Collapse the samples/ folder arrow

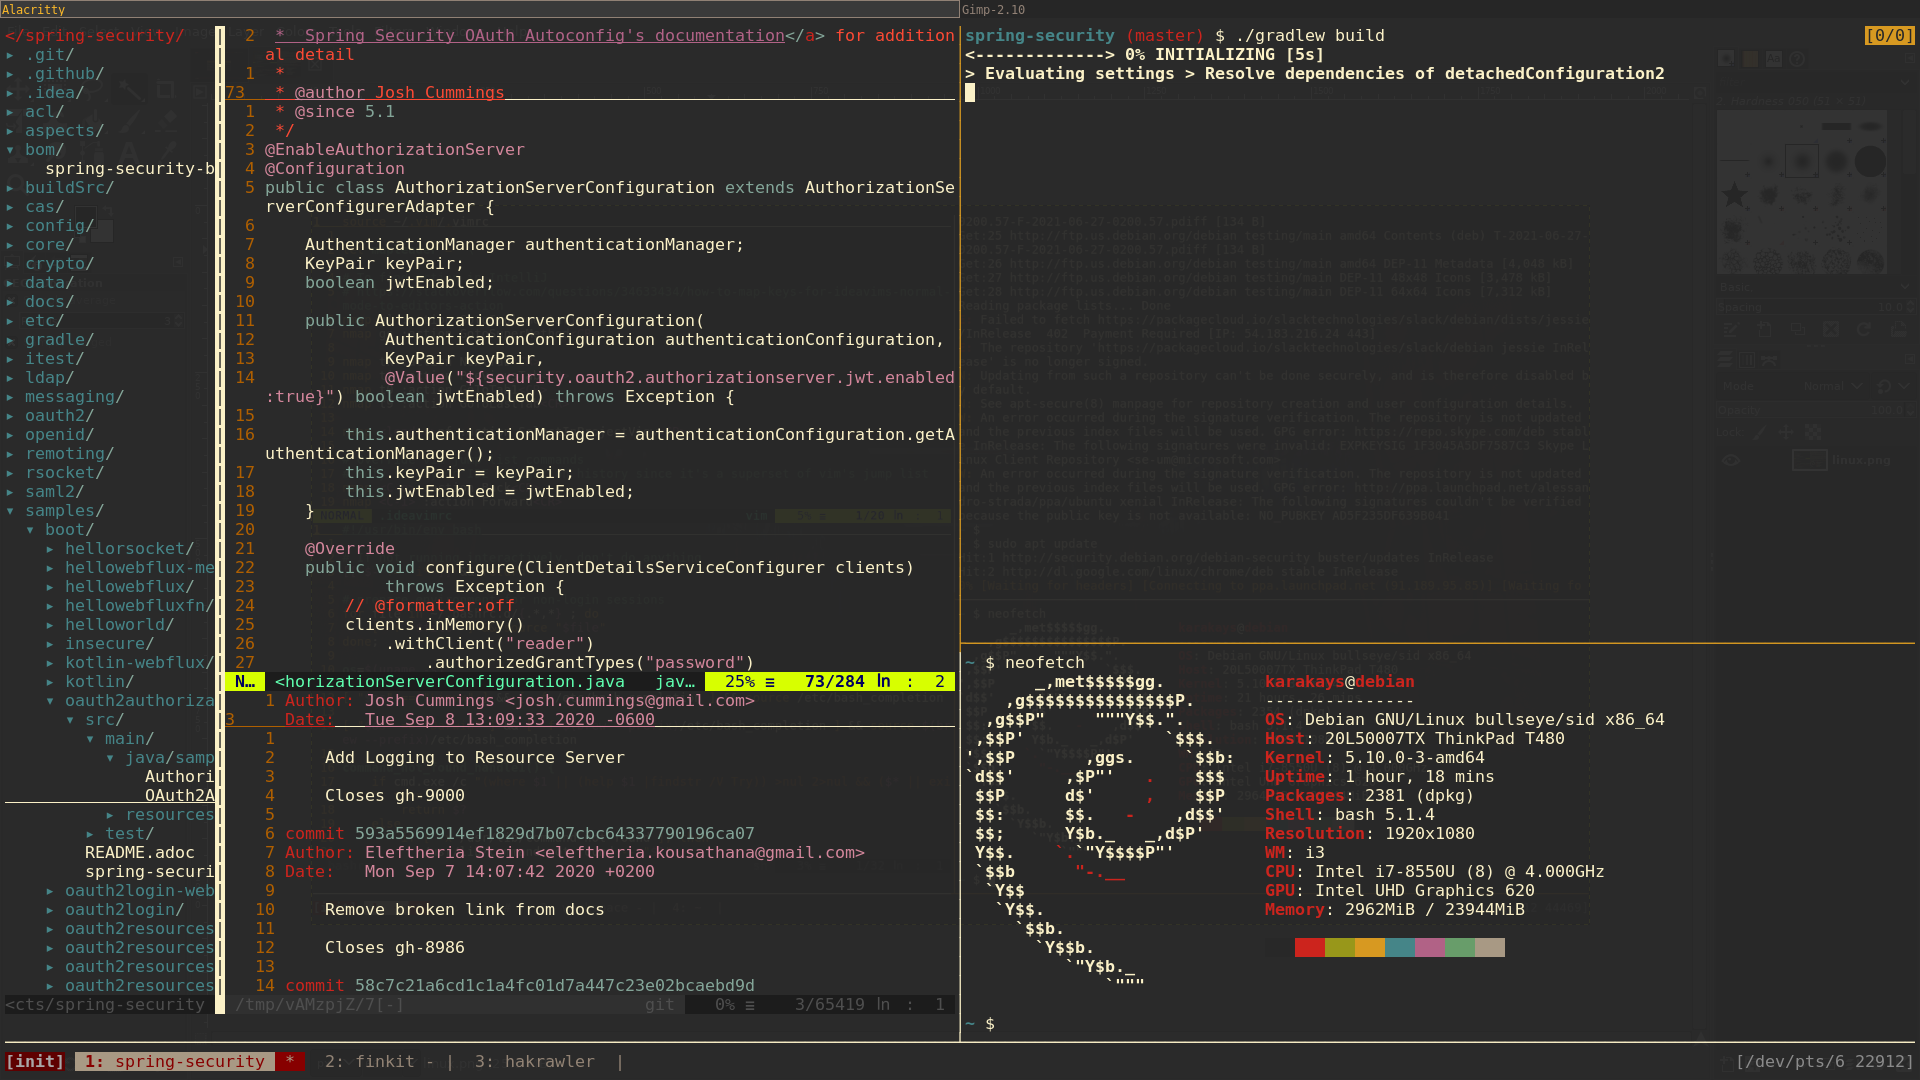[10, 511]
